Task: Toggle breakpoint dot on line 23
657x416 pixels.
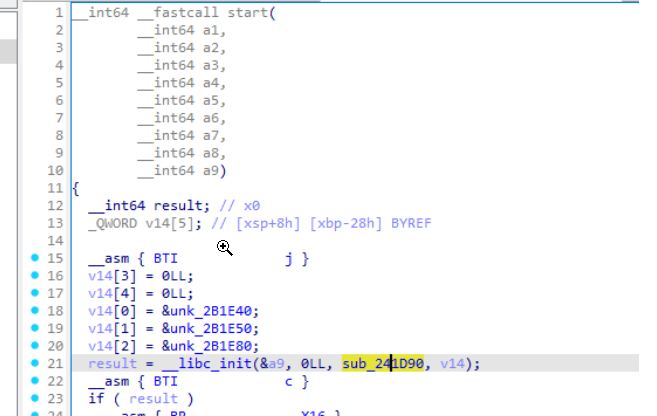Action: [x=35, y=398]
